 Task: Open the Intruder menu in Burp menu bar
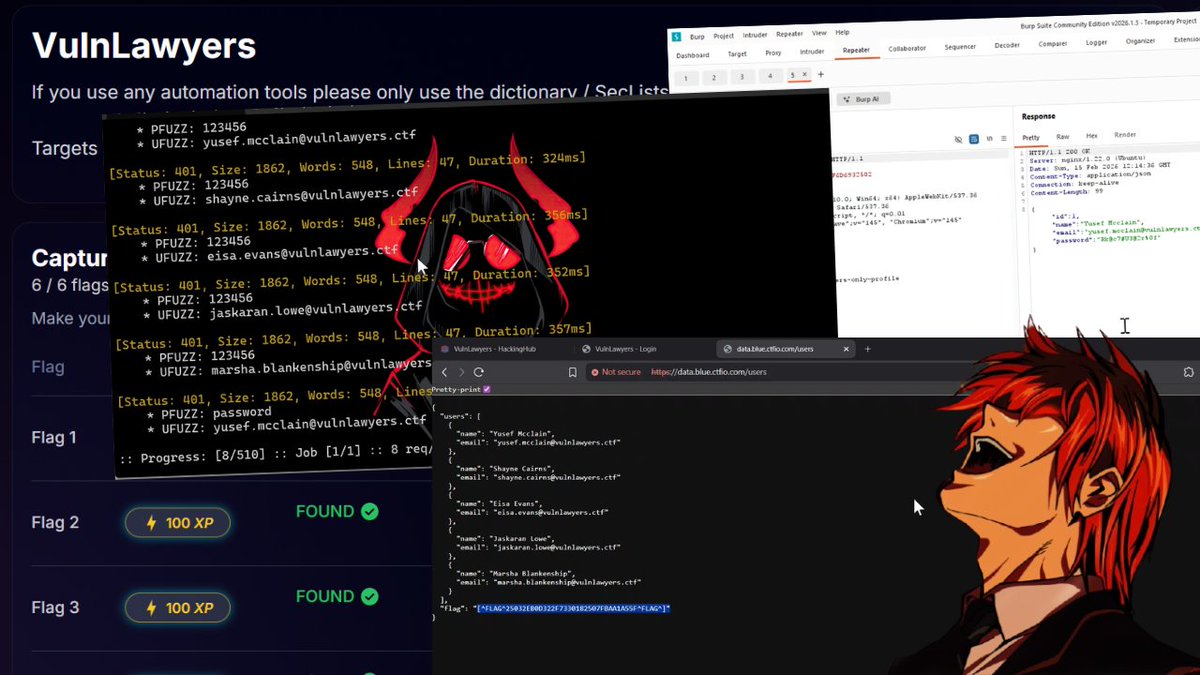755,34
